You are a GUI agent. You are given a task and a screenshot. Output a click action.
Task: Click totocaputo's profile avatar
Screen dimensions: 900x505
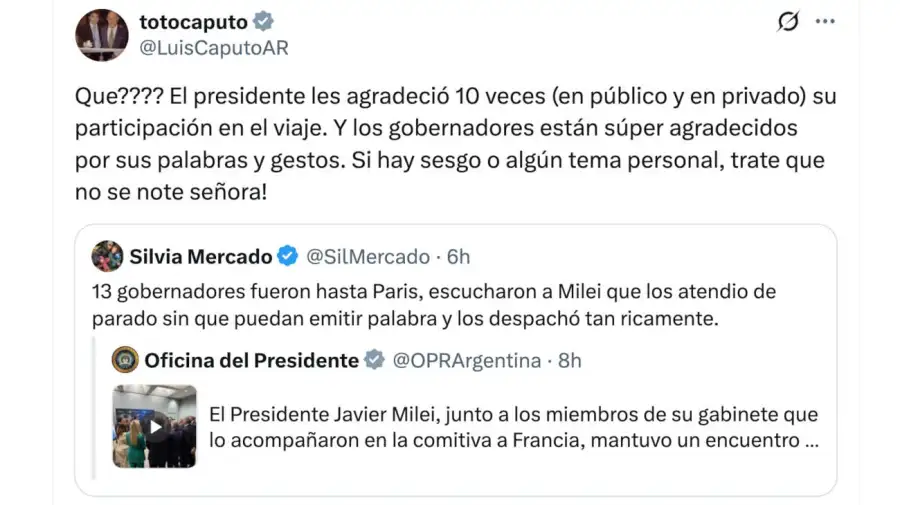pyautogui.click(x=102, y=34)
